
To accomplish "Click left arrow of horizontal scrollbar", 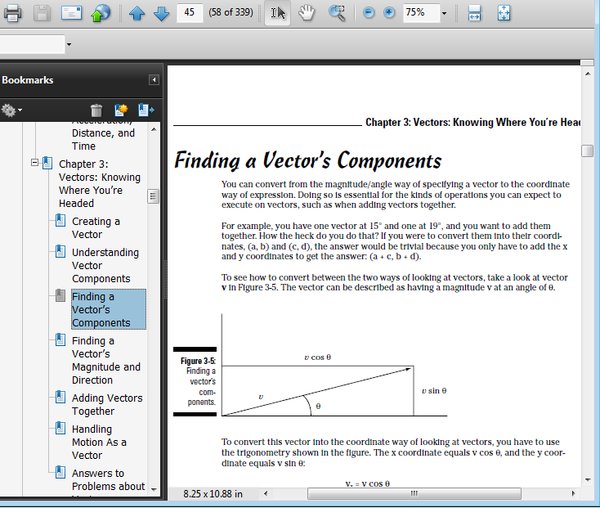I will (266, 493).
